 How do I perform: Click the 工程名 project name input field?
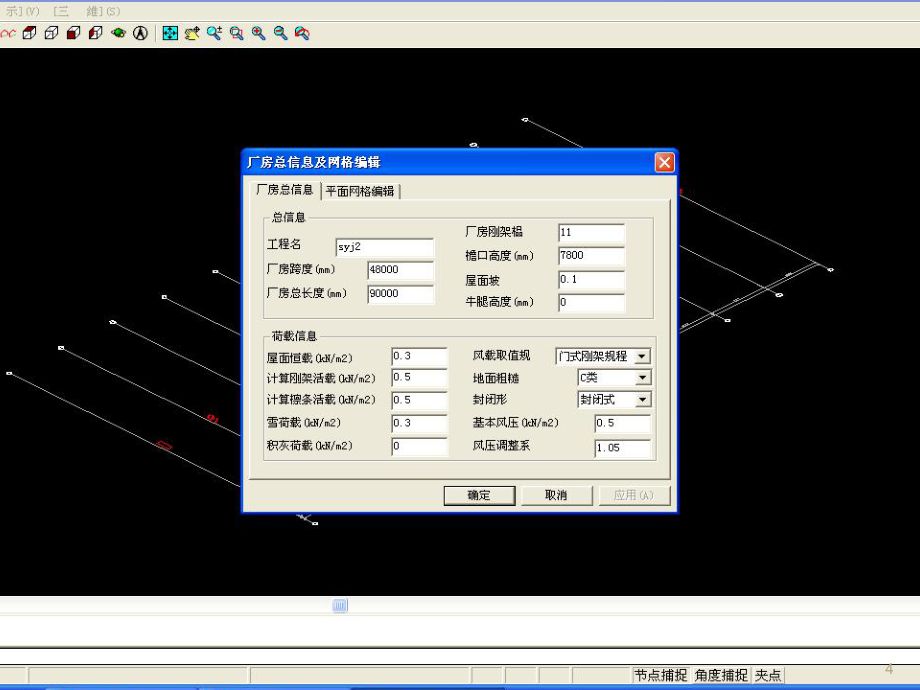(384, 247)
